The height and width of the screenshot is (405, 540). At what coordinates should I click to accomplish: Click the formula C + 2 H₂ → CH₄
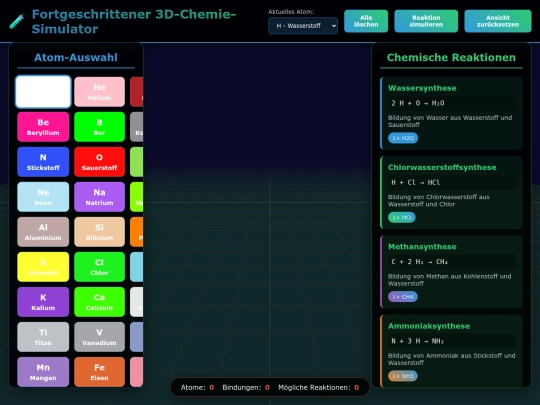[x=419, y=262]
